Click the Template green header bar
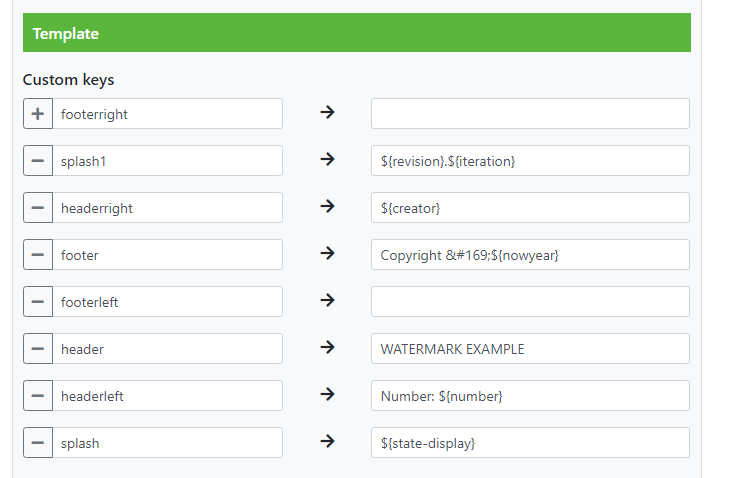 point(357,33)
